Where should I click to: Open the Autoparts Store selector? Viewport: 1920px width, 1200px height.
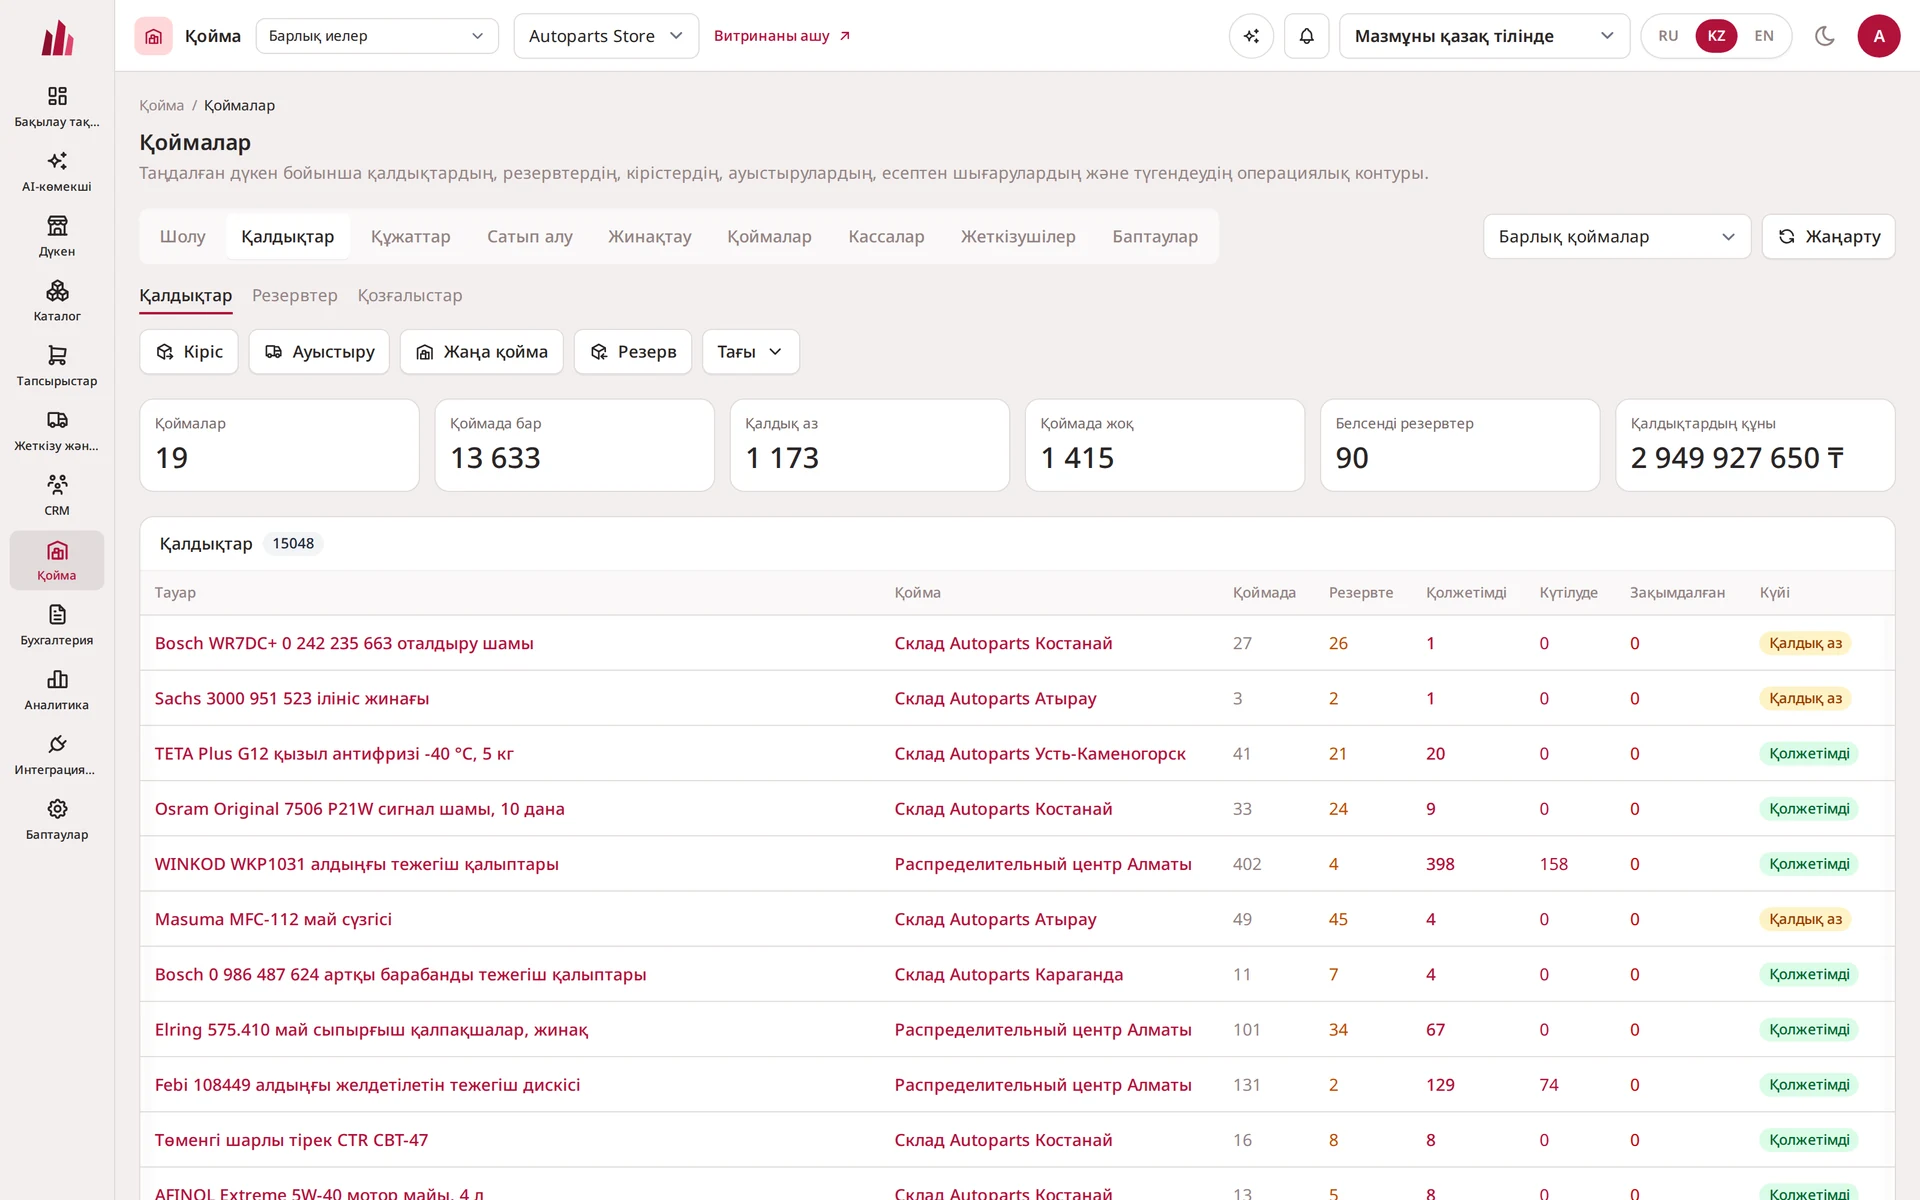coord(606,36)
